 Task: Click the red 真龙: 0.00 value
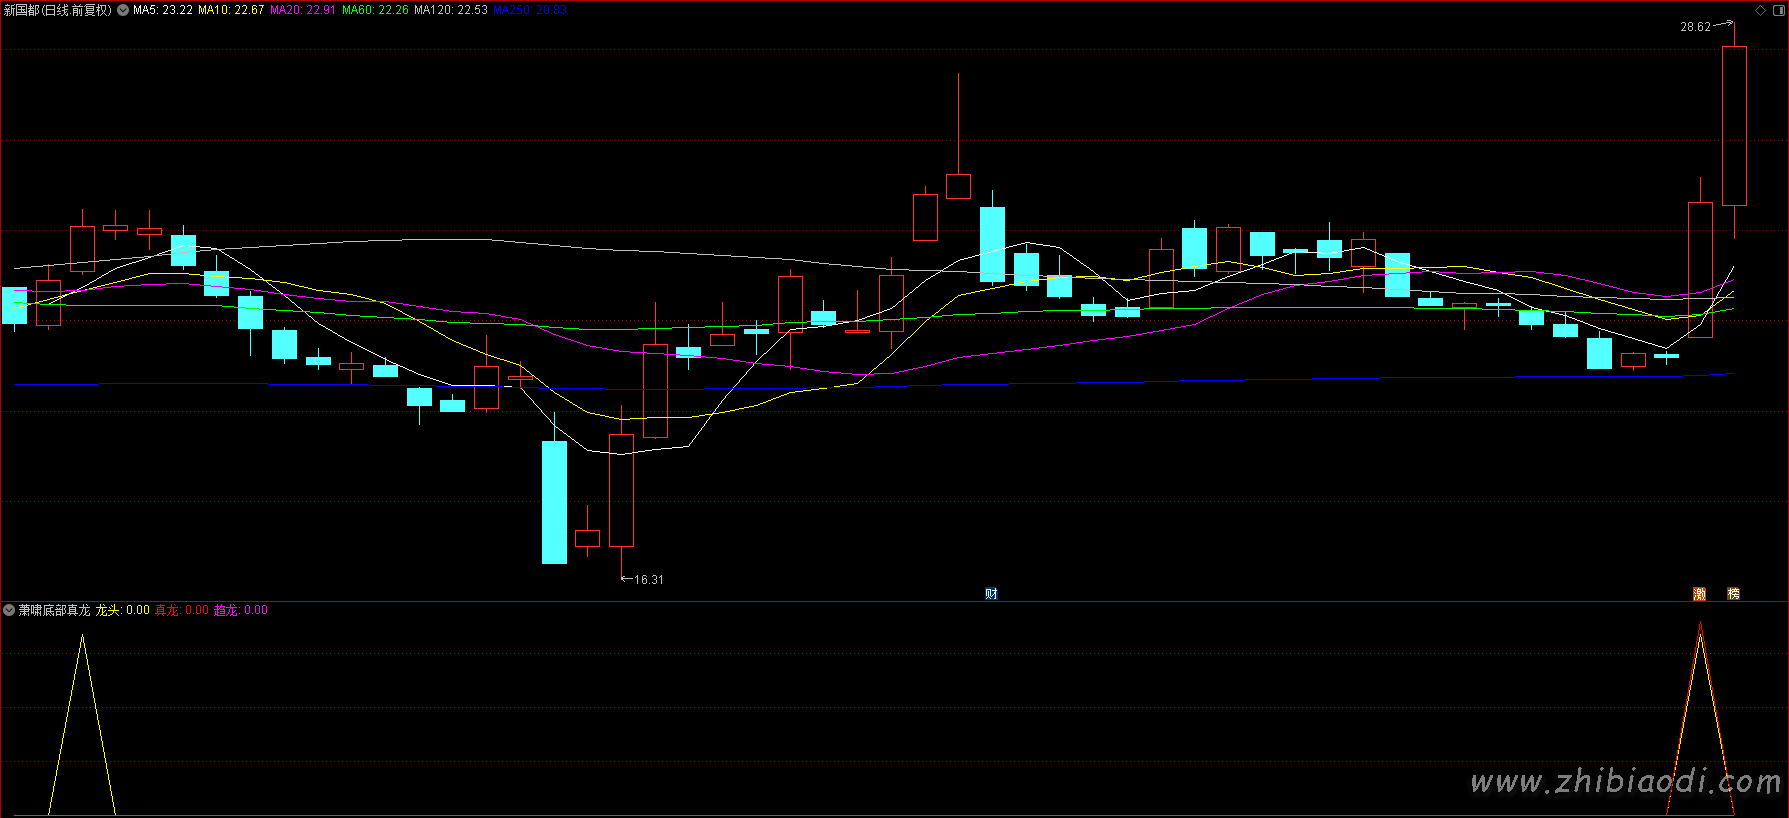click(x=182, y=610)
